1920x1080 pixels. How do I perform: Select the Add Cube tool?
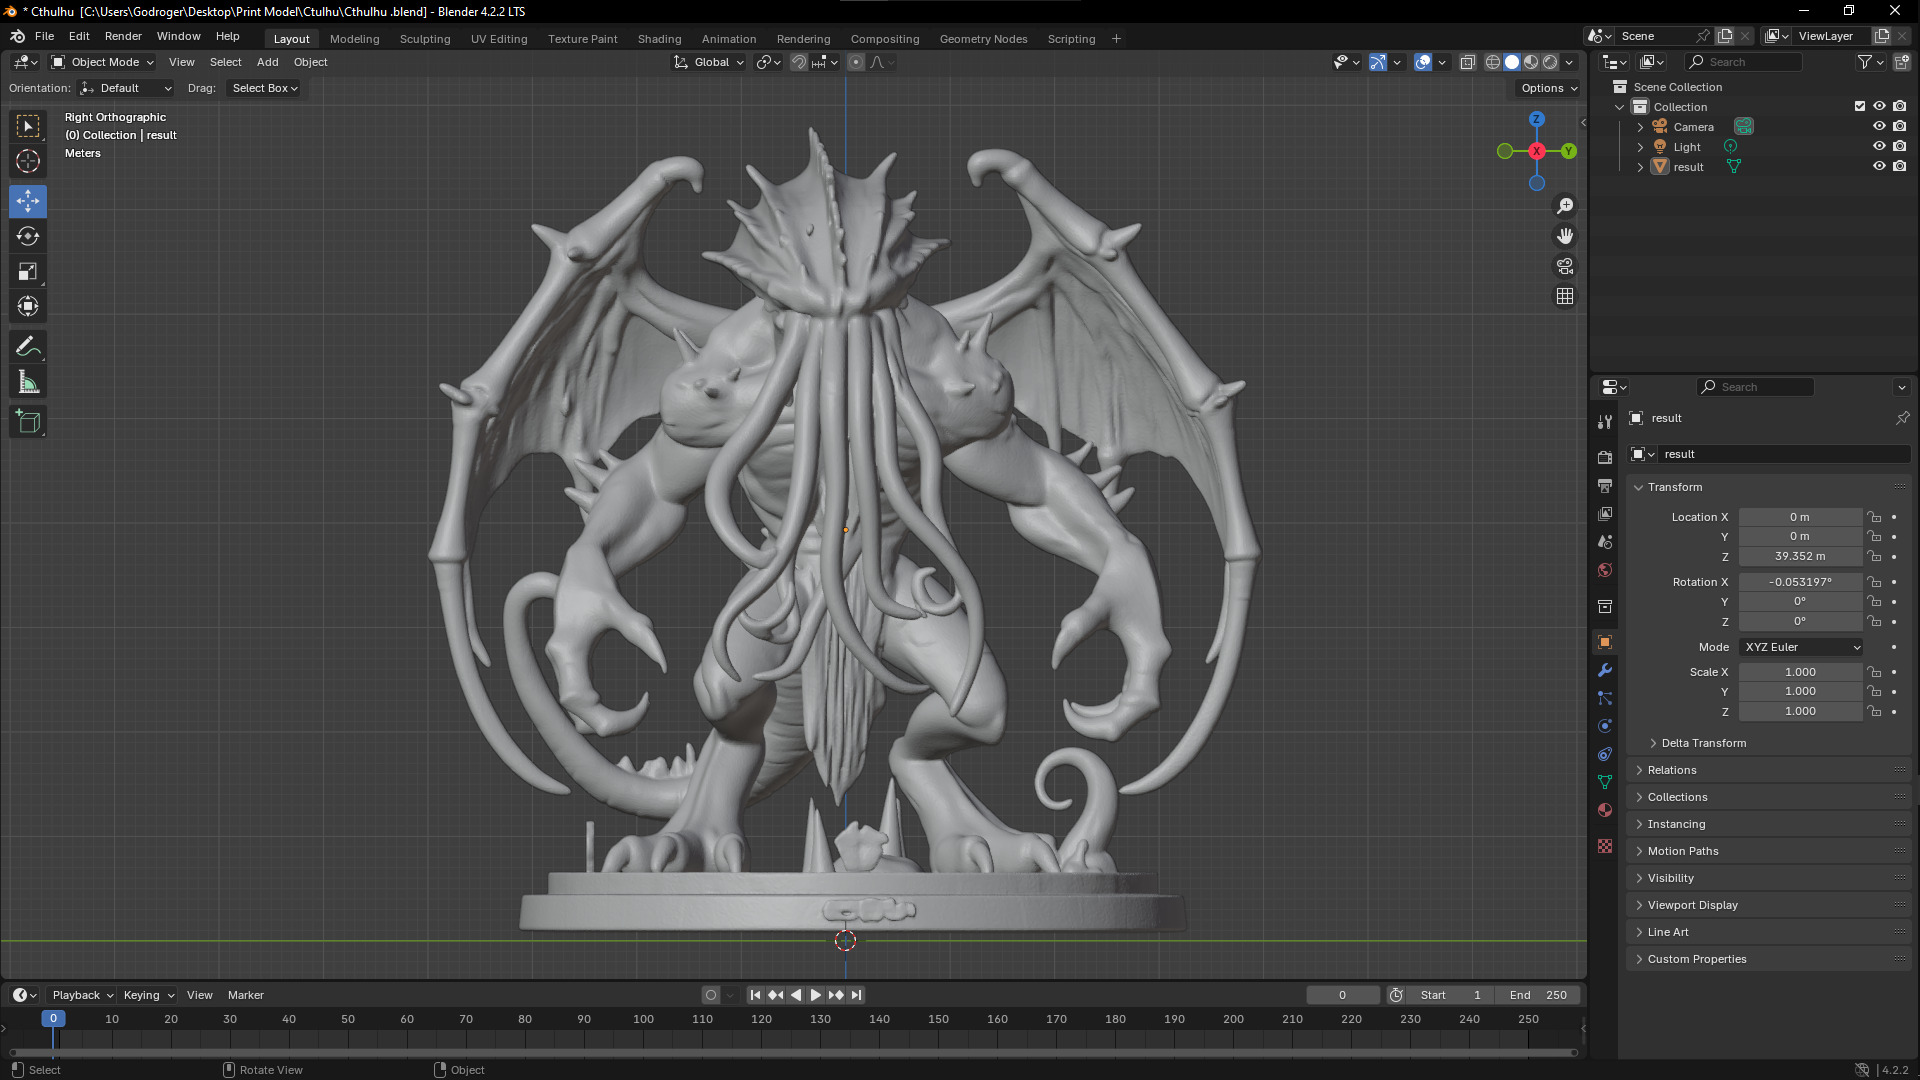coord(28,422)
